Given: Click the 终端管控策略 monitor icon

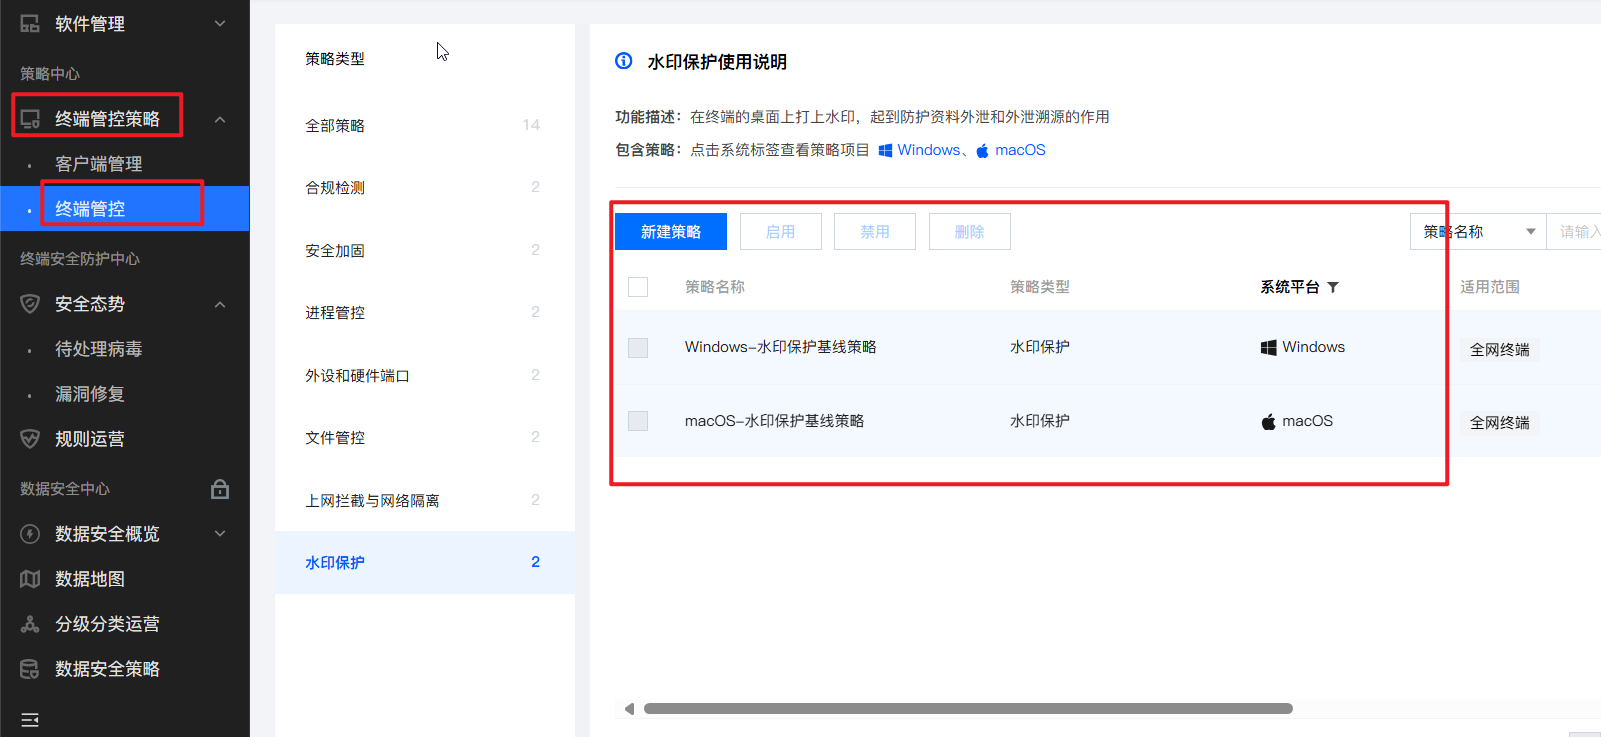Looking at the screenshot, I should coord(30,119).
